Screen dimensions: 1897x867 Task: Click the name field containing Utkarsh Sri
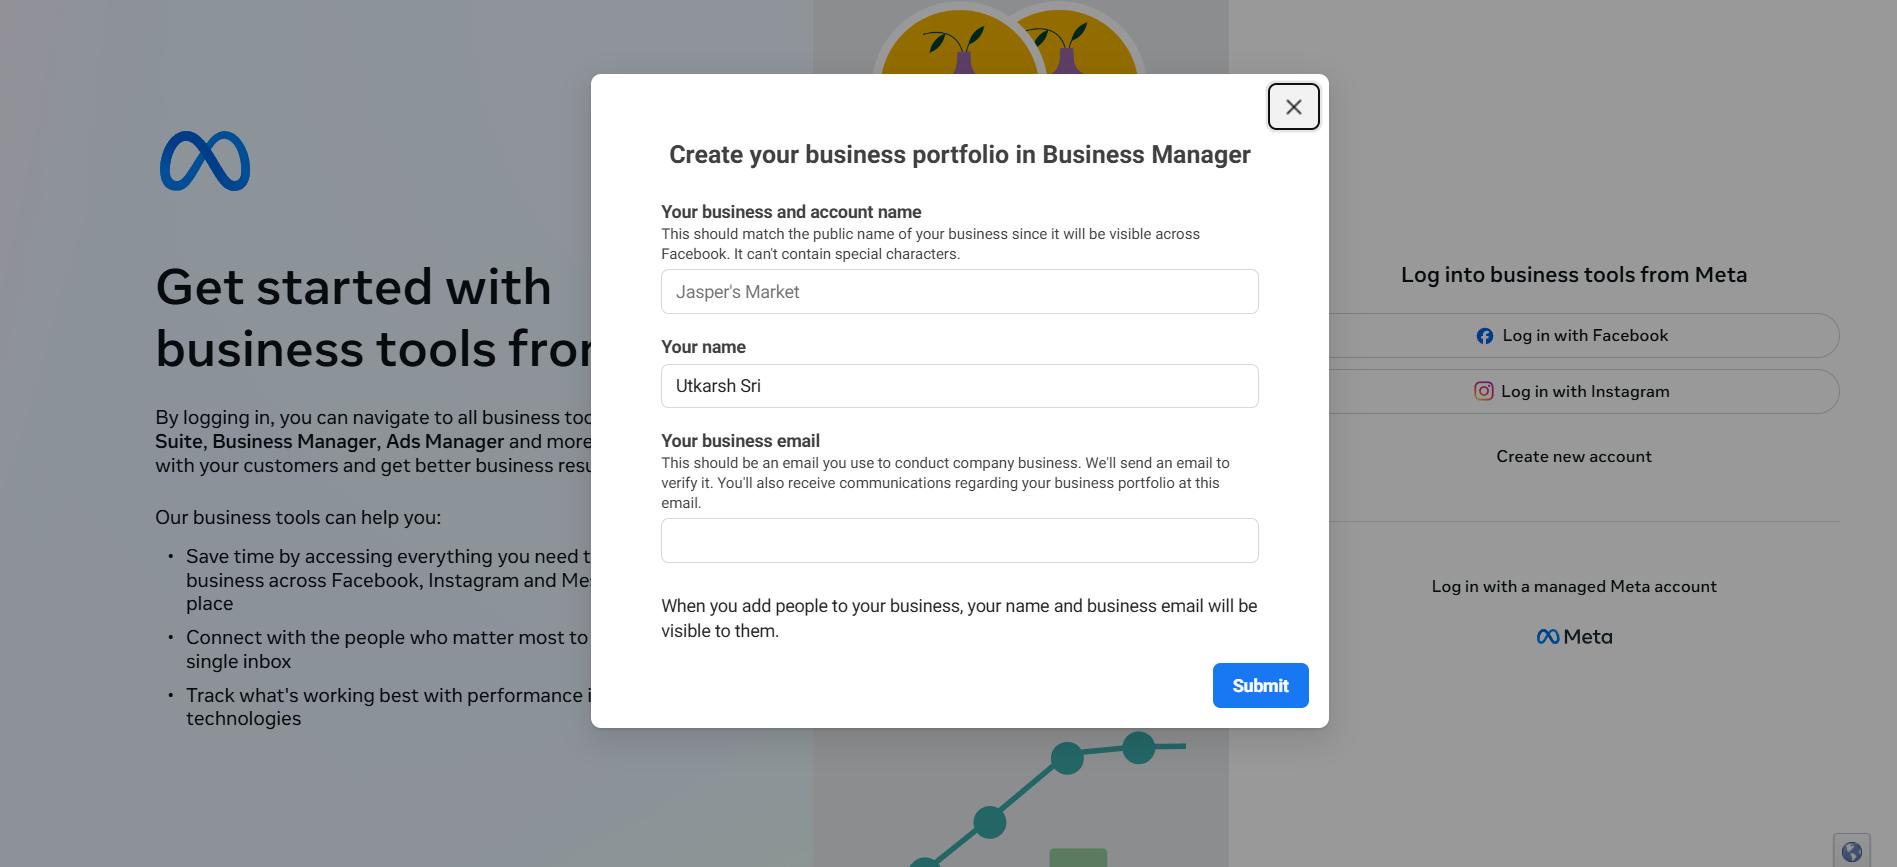pyautogui.click(x=959, y=386)
